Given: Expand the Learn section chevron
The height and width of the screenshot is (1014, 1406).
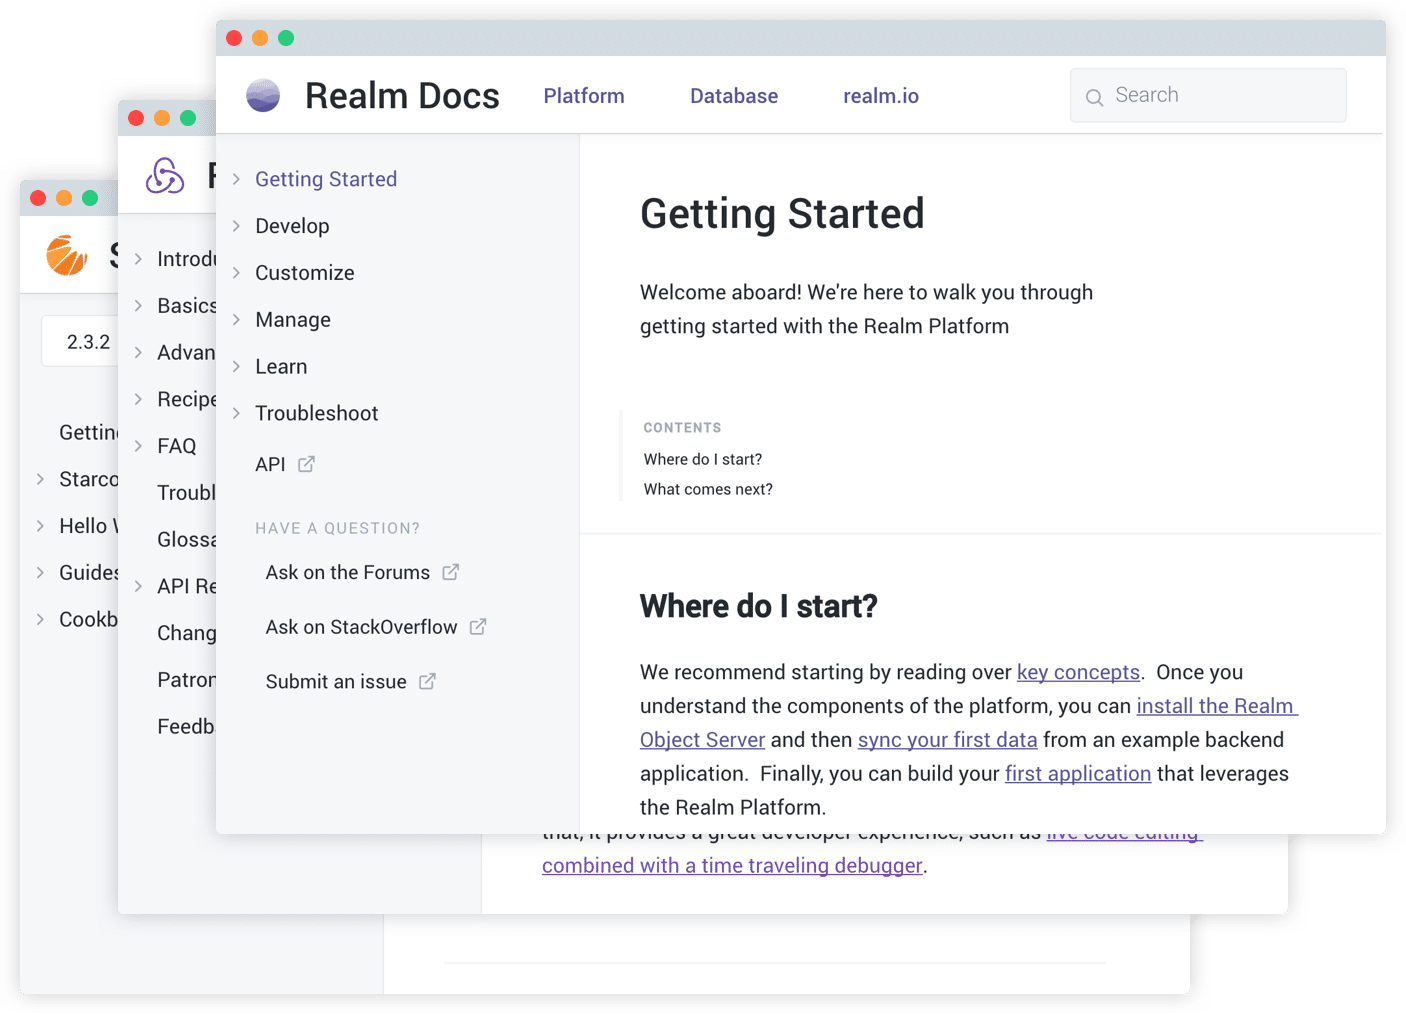Looking at the screenshot, I should [x=237, y=367].
